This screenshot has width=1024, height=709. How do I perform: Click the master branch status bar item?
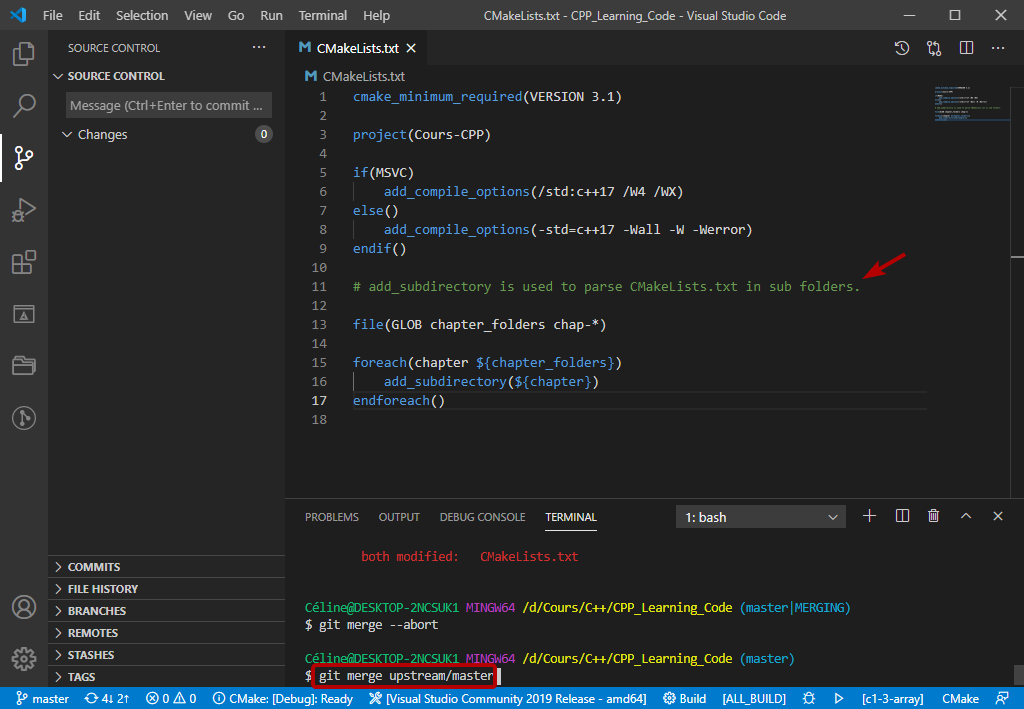42,699
